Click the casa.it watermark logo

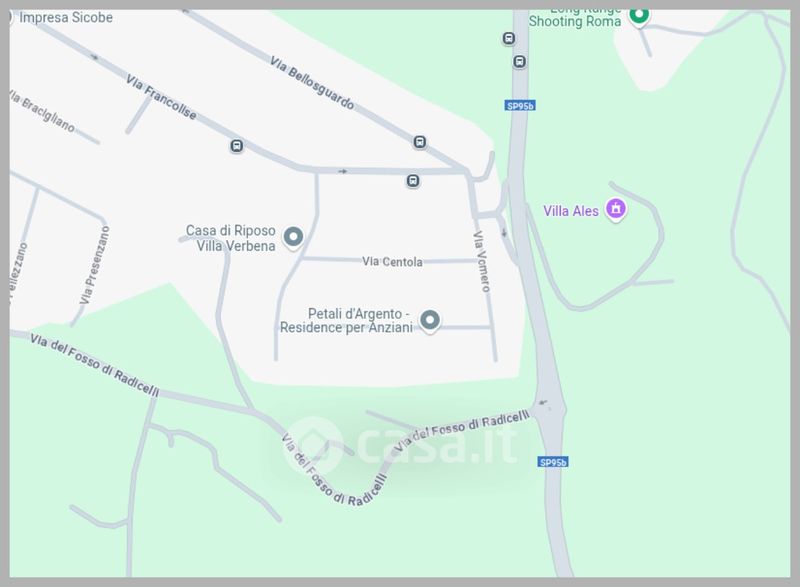pyautogui.click(x=400, y=445)
